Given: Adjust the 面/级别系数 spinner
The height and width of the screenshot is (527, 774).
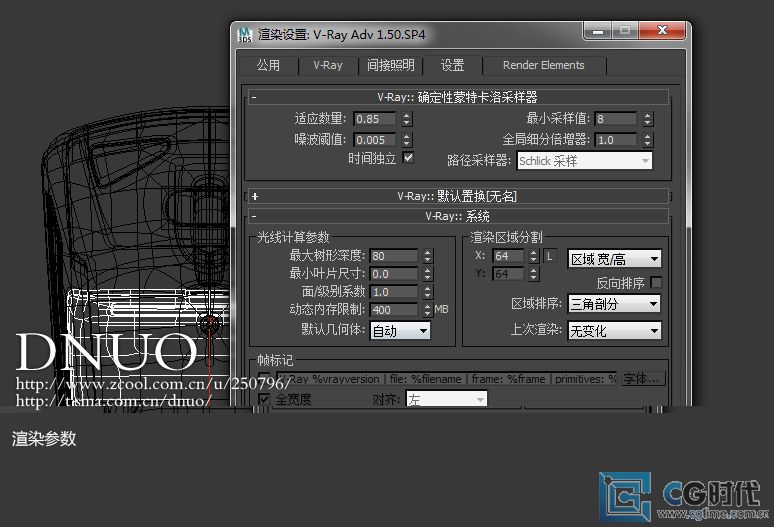Looking at the screenshot, I should click(x=428, y=292).
